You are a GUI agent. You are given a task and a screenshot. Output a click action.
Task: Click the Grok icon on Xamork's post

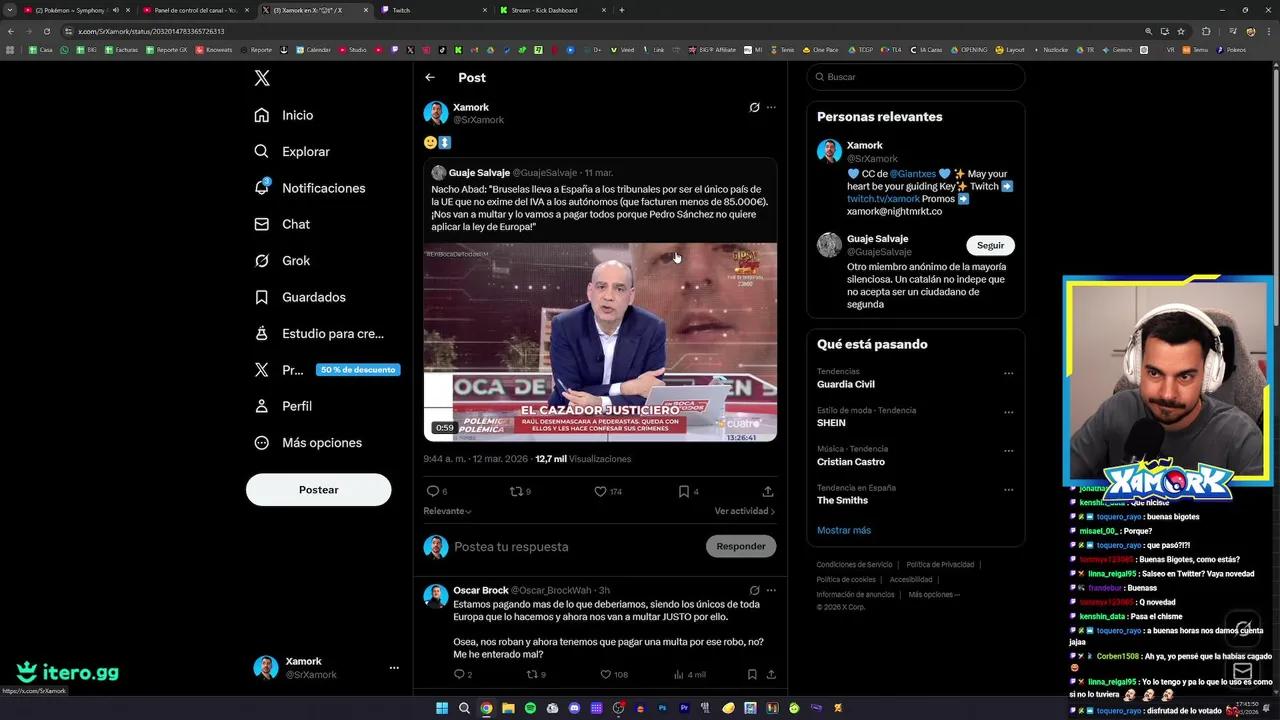tap(754, 107)
